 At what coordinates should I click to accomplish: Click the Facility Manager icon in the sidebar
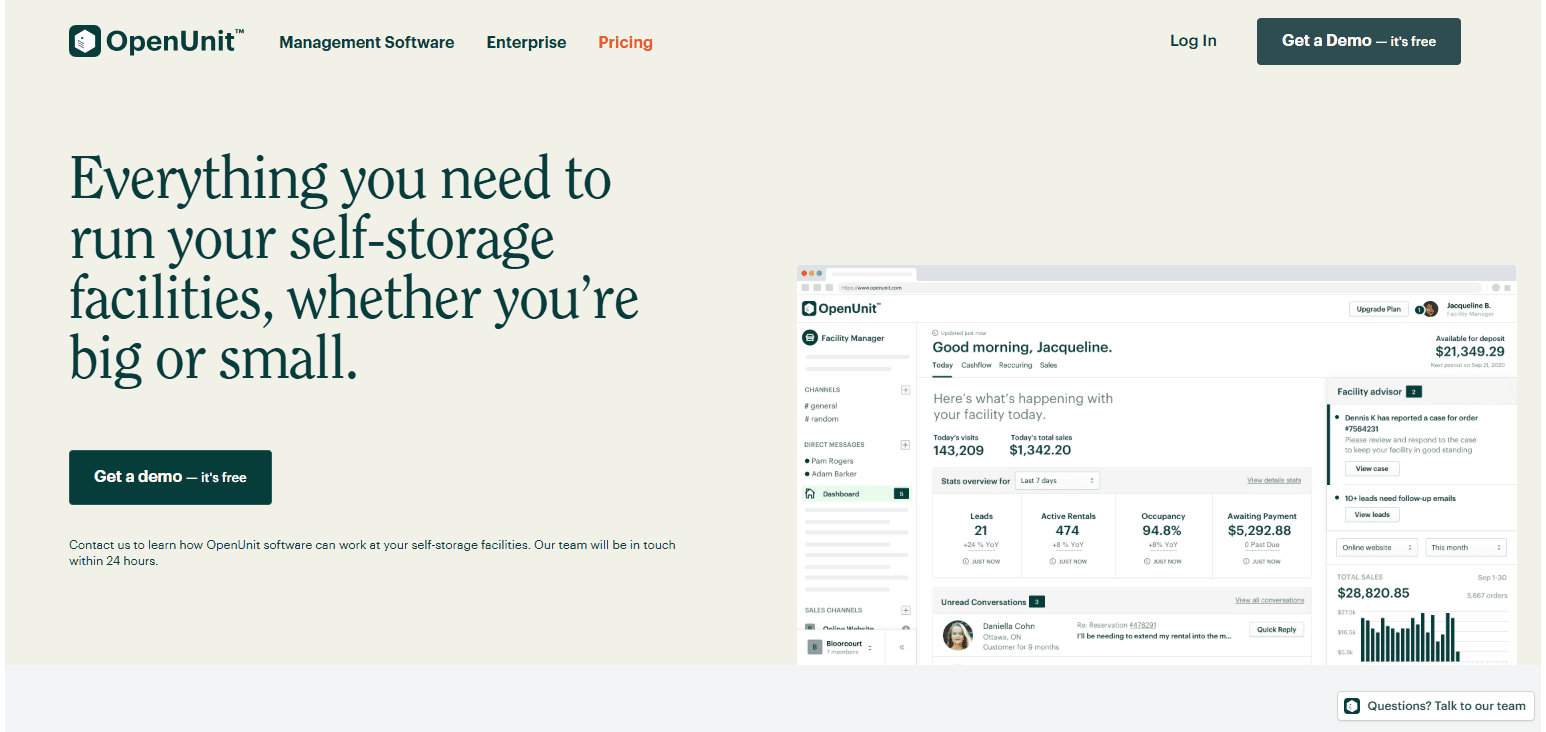pos(810,338)
